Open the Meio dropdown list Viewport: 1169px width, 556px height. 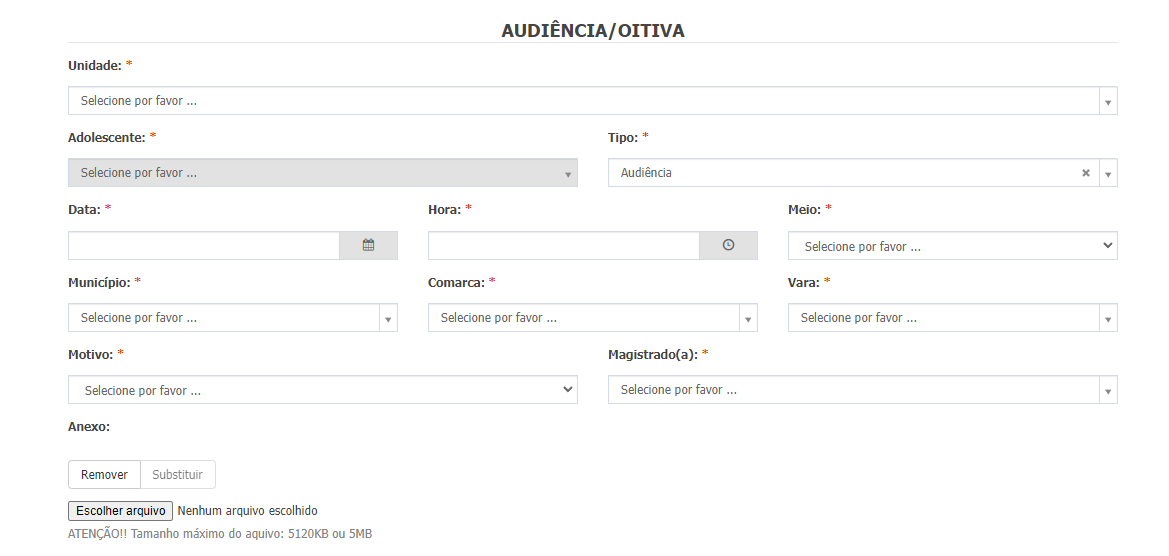tap(952, 245)
